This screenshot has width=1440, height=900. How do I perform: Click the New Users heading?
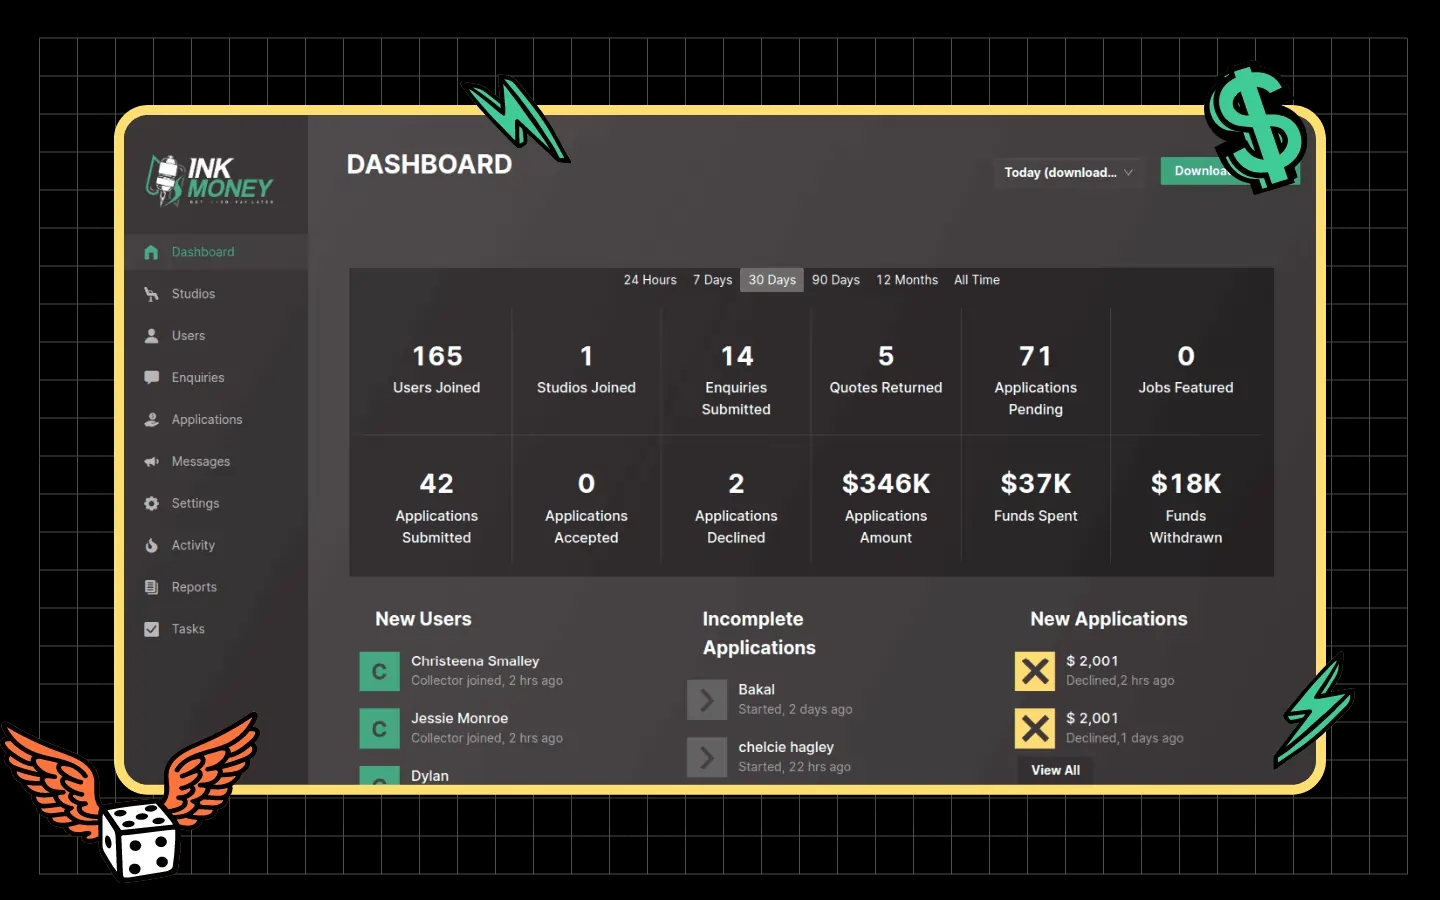coord(423,619)
